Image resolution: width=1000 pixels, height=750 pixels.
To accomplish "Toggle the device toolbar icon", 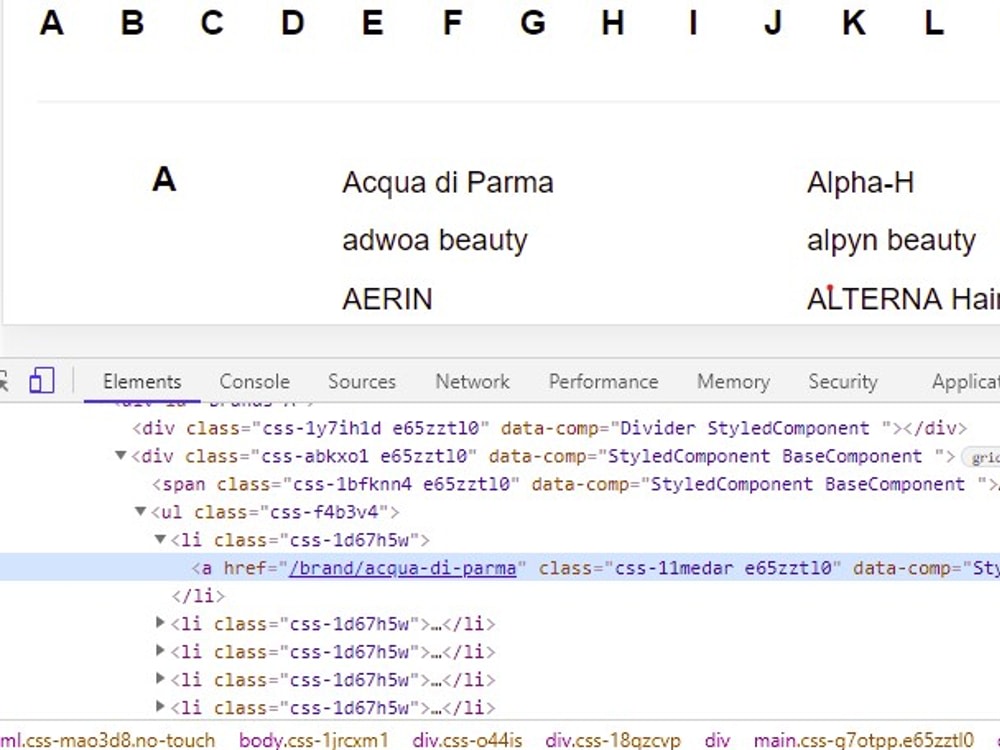I will pos(42,381).
